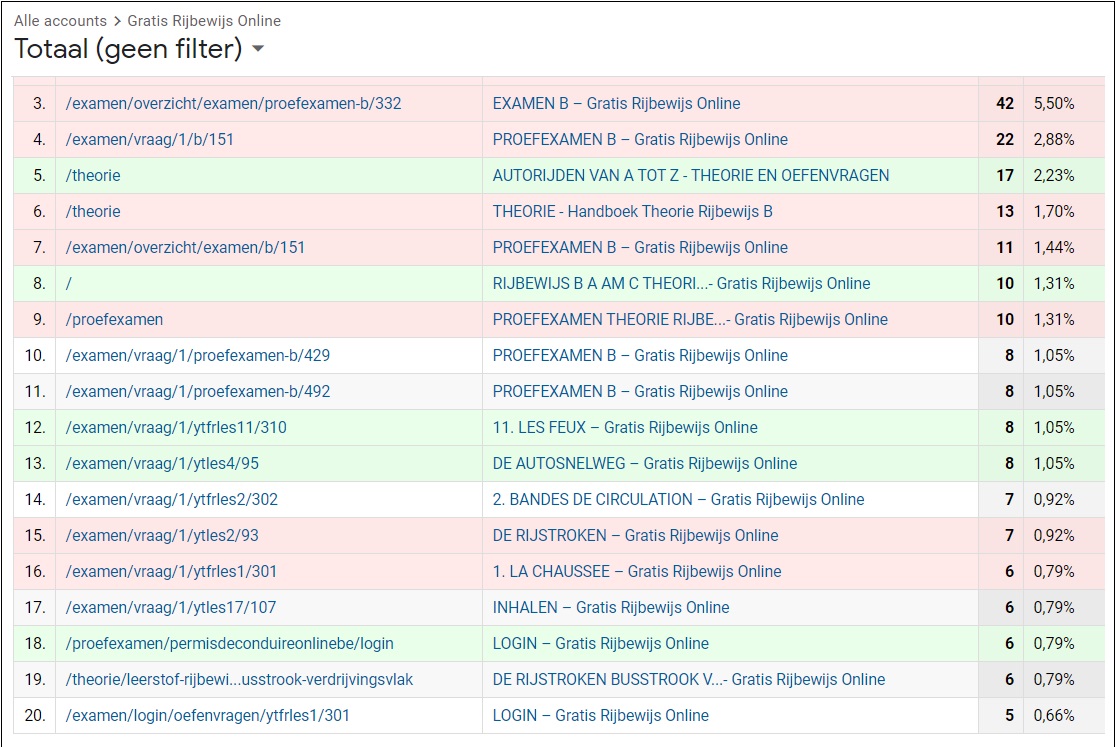Click the LOGIN title in row 18
Image resolution: width=1116 pixels, height=747 pixels.
pos(601,643)
